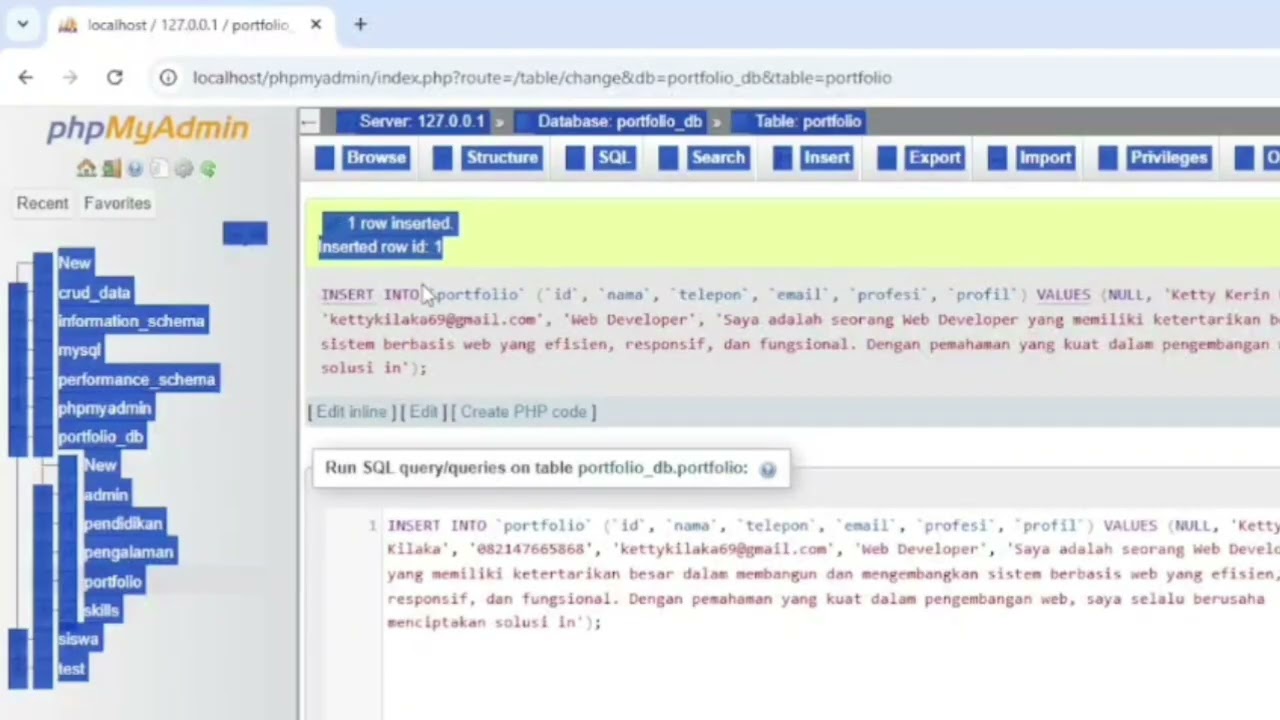The height and width of the screenshot is (720, 1280).
Task: Expand the siswa database node
Action: coord(19,640)
